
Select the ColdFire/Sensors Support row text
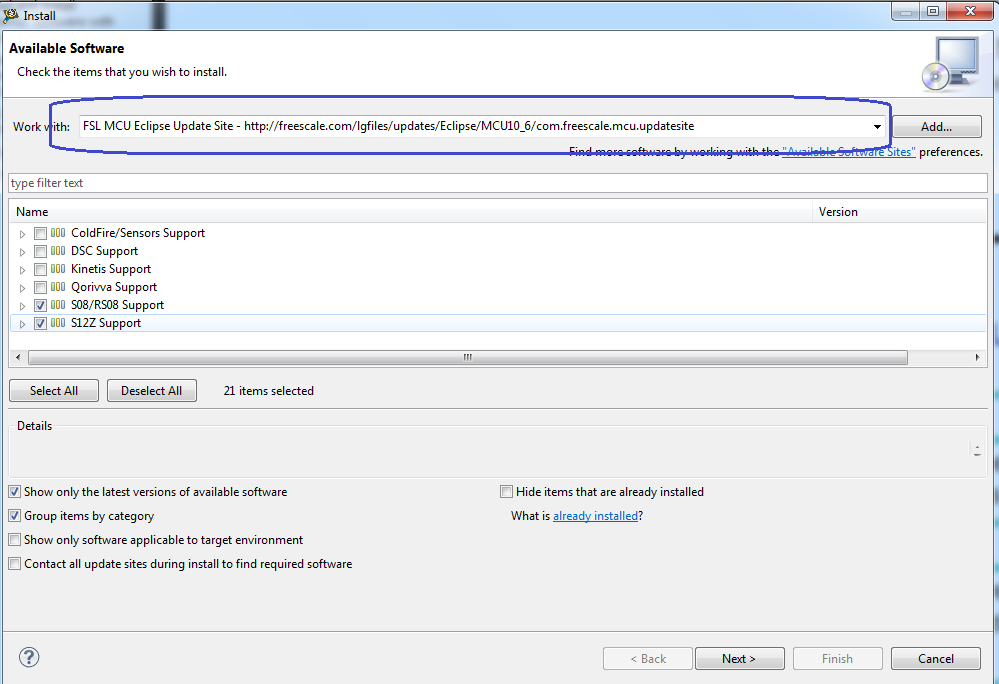pyautogui.click(x=138, y=233)
